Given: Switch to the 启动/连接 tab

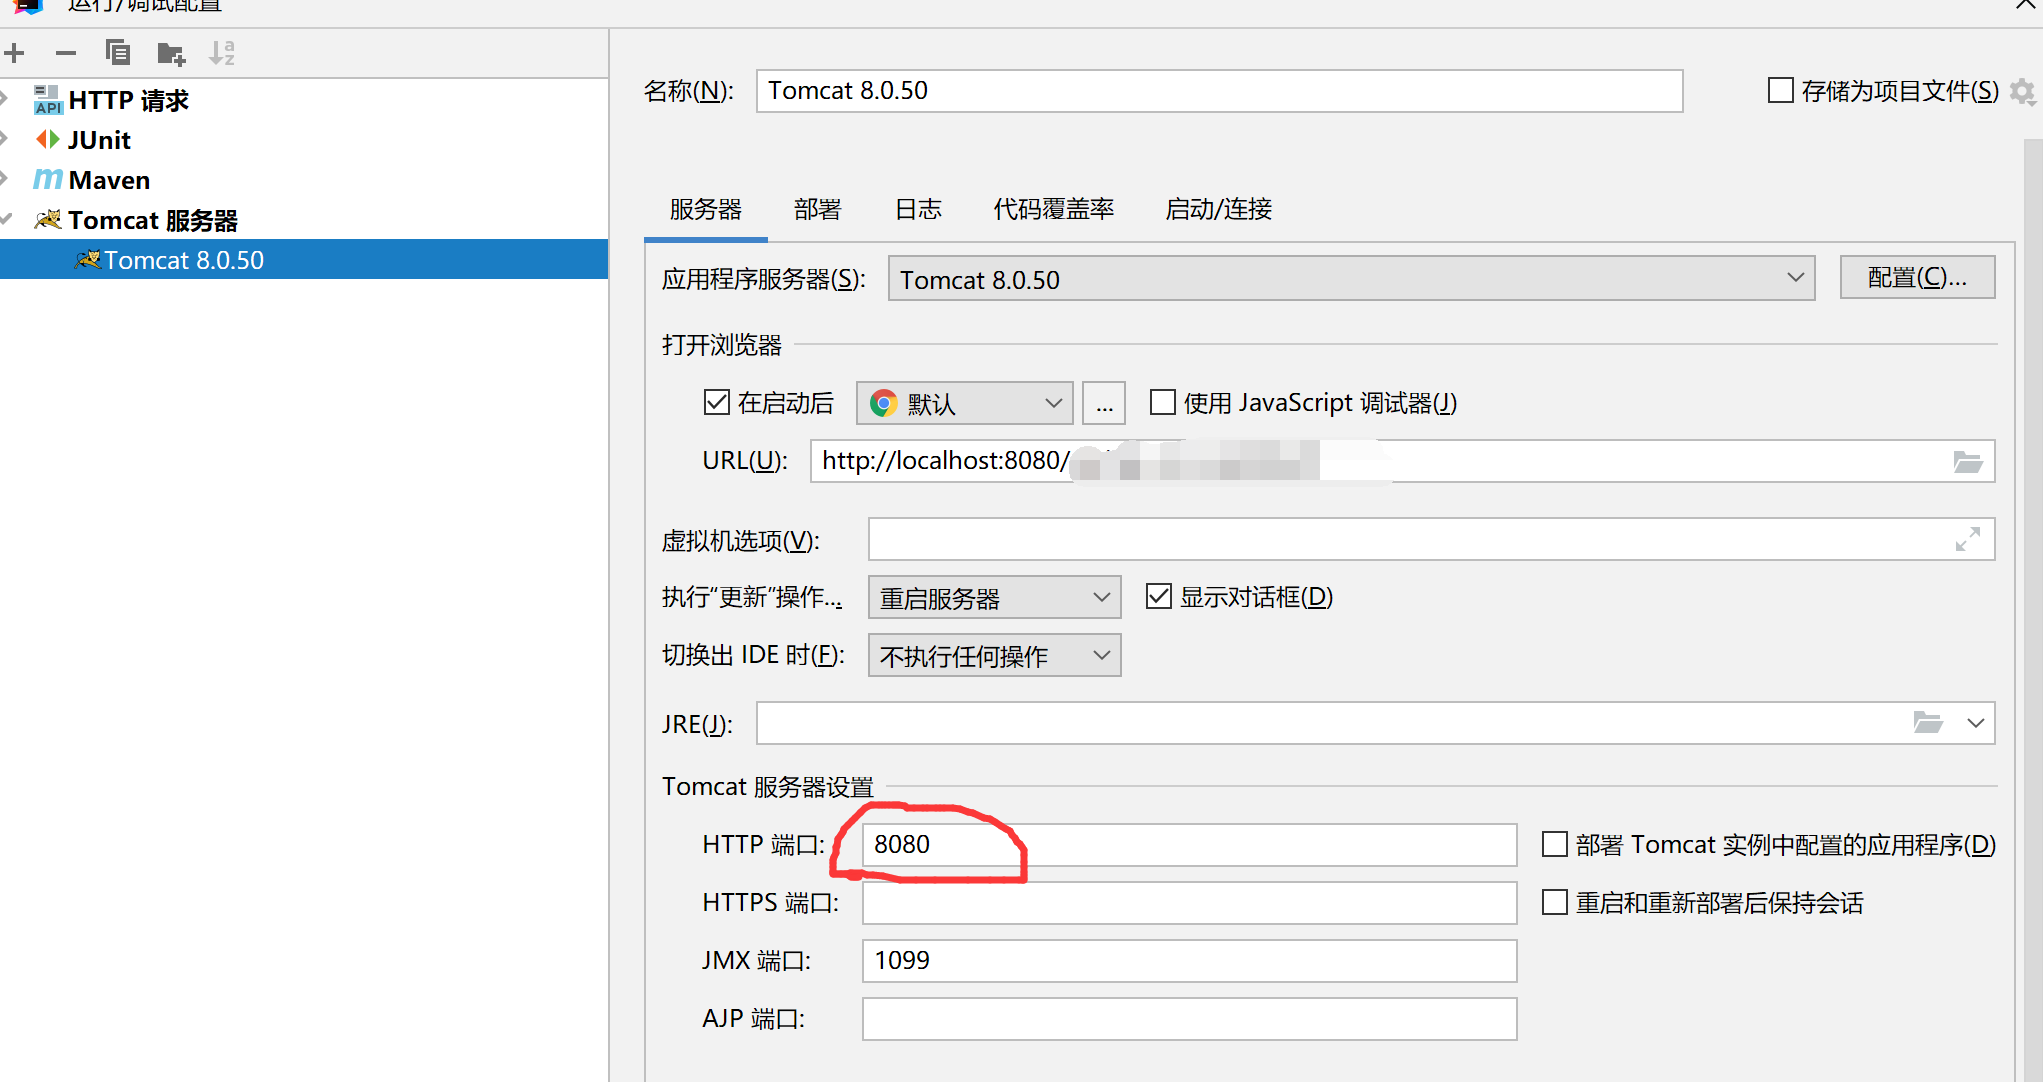Looking at the screenshot, I should (x=1218, y=209).
